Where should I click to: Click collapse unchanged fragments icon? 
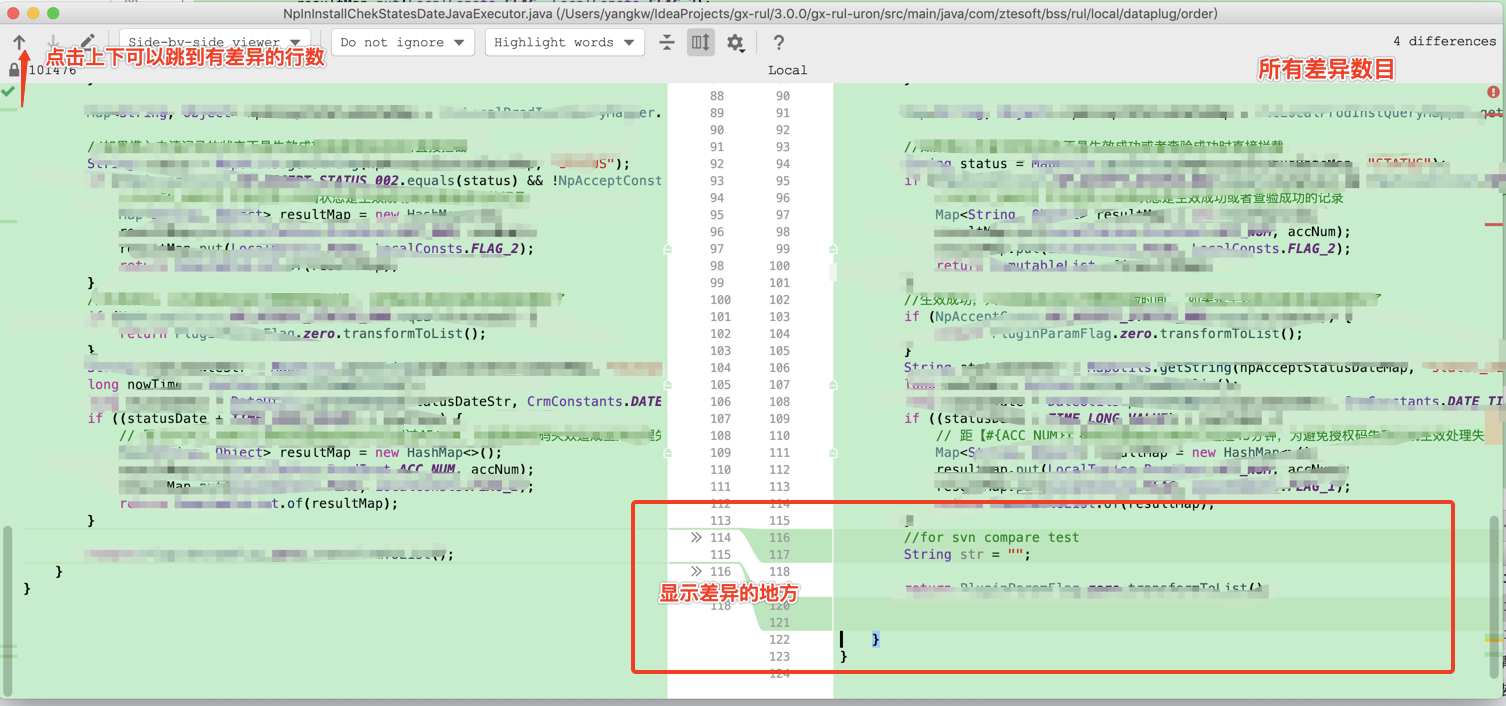click(x=667, y=42)
